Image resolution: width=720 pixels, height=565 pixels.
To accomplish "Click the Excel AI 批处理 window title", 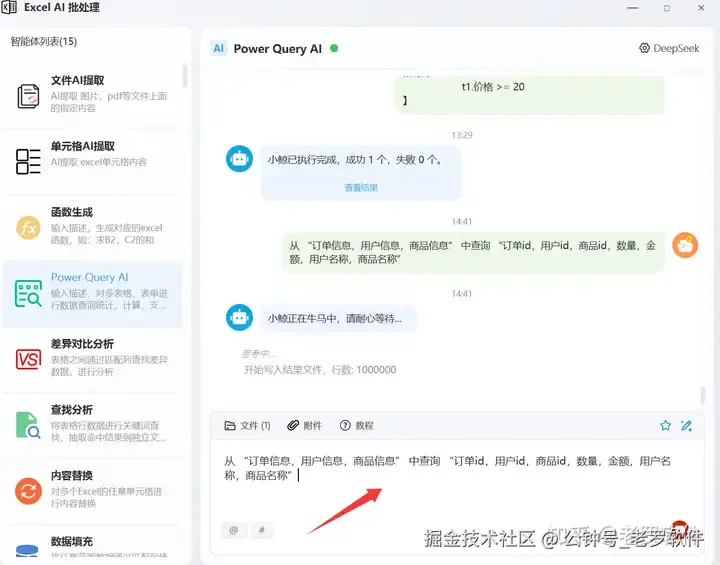I will point(62,7).
